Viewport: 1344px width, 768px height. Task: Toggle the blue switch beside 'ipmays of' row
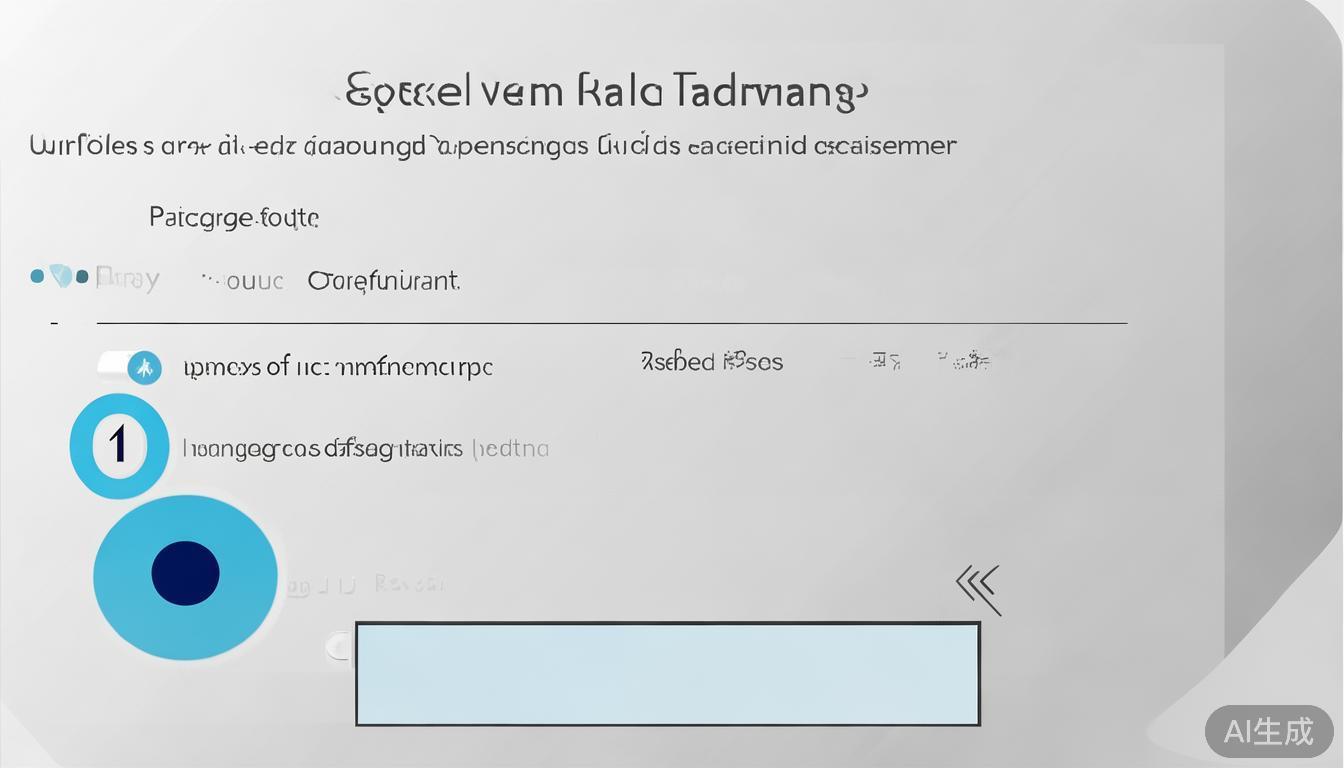(131, 368)
